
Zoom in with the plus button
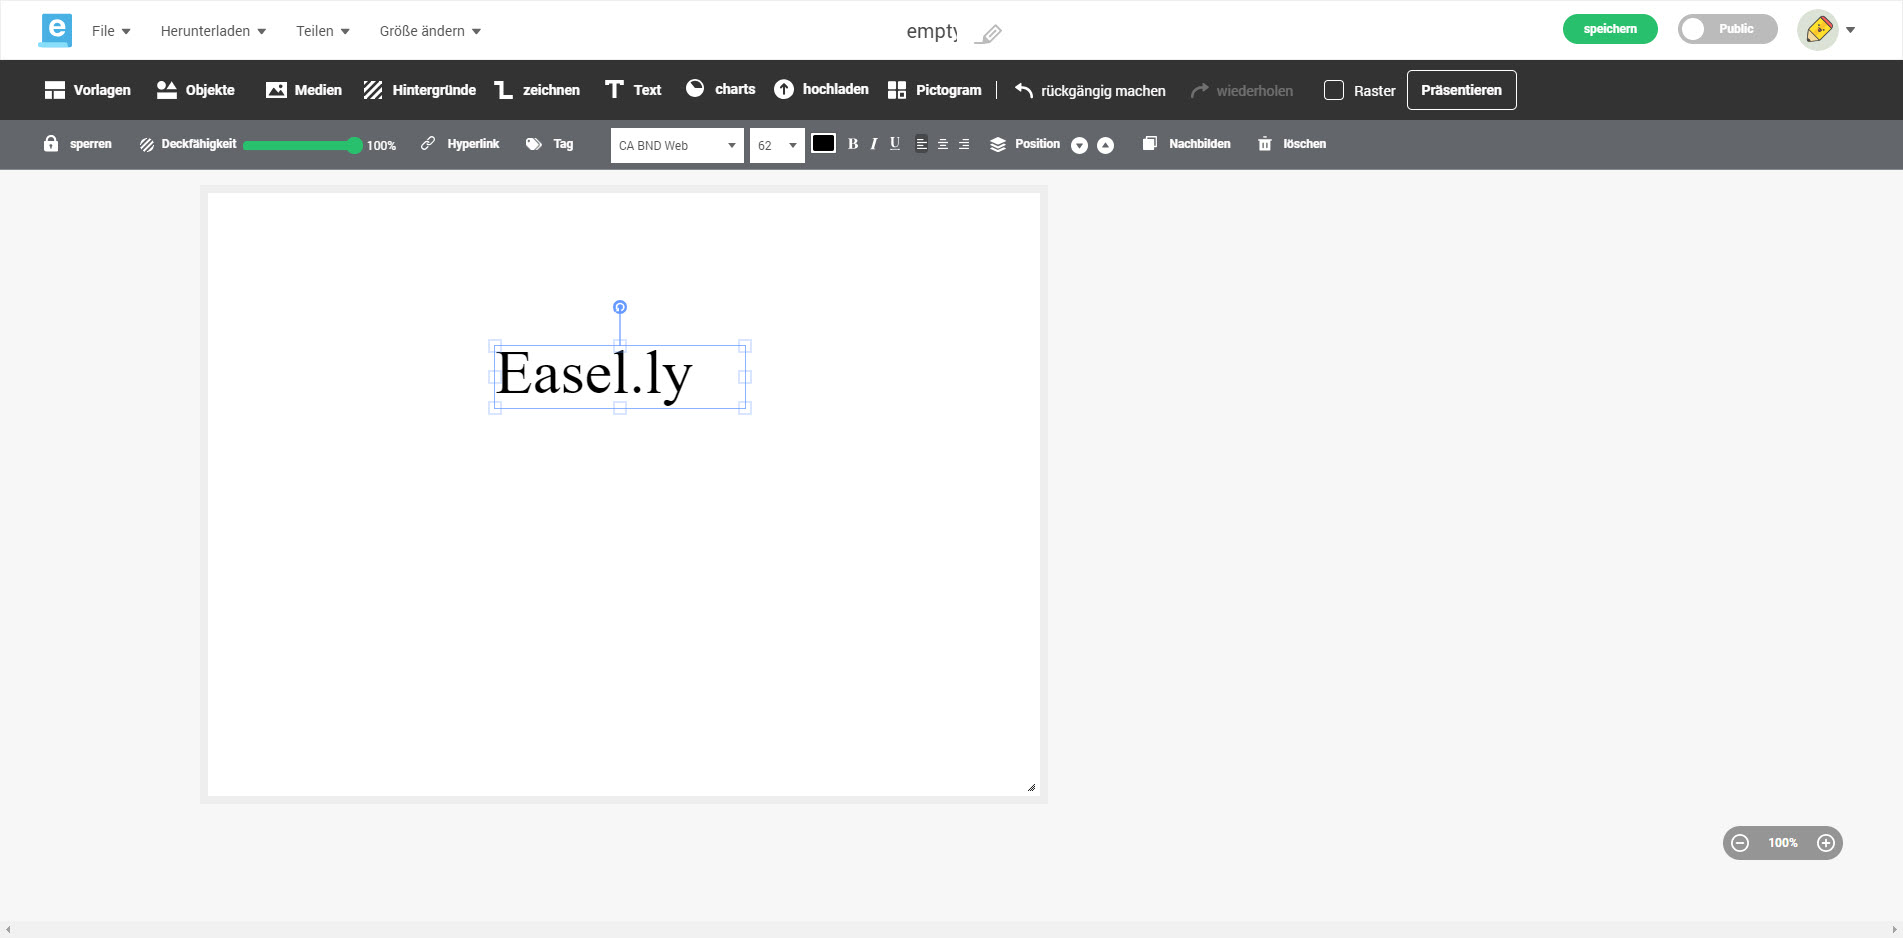click(1826, 843)
